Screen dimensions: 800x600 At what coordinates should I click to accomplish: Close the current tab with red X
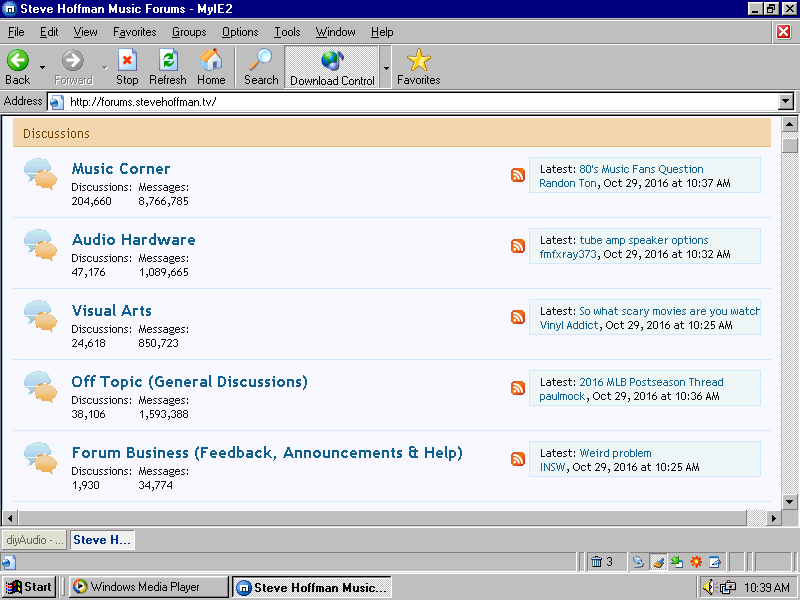tap(784, 32)
